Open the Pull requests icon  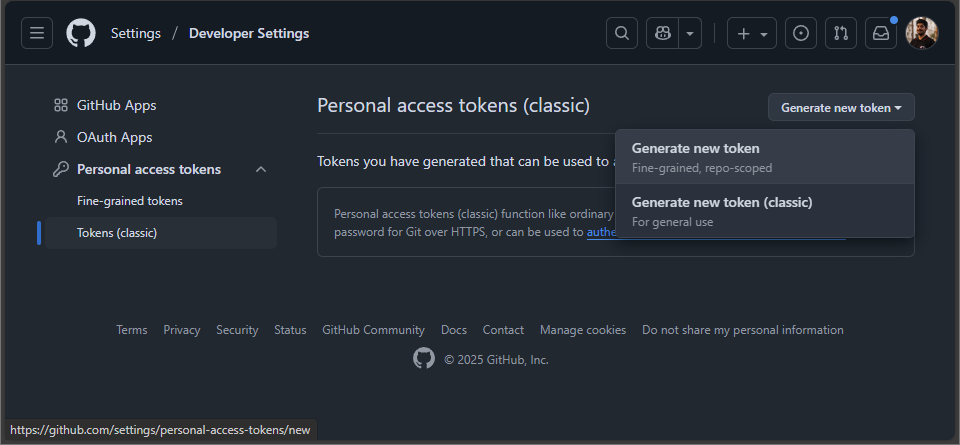click(841, 33)
